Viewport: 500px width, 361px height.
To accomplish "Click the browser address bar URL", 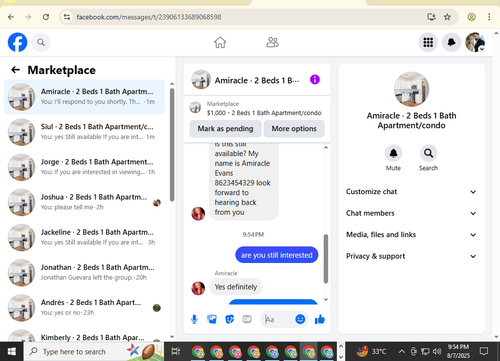I will coord(148,17).
